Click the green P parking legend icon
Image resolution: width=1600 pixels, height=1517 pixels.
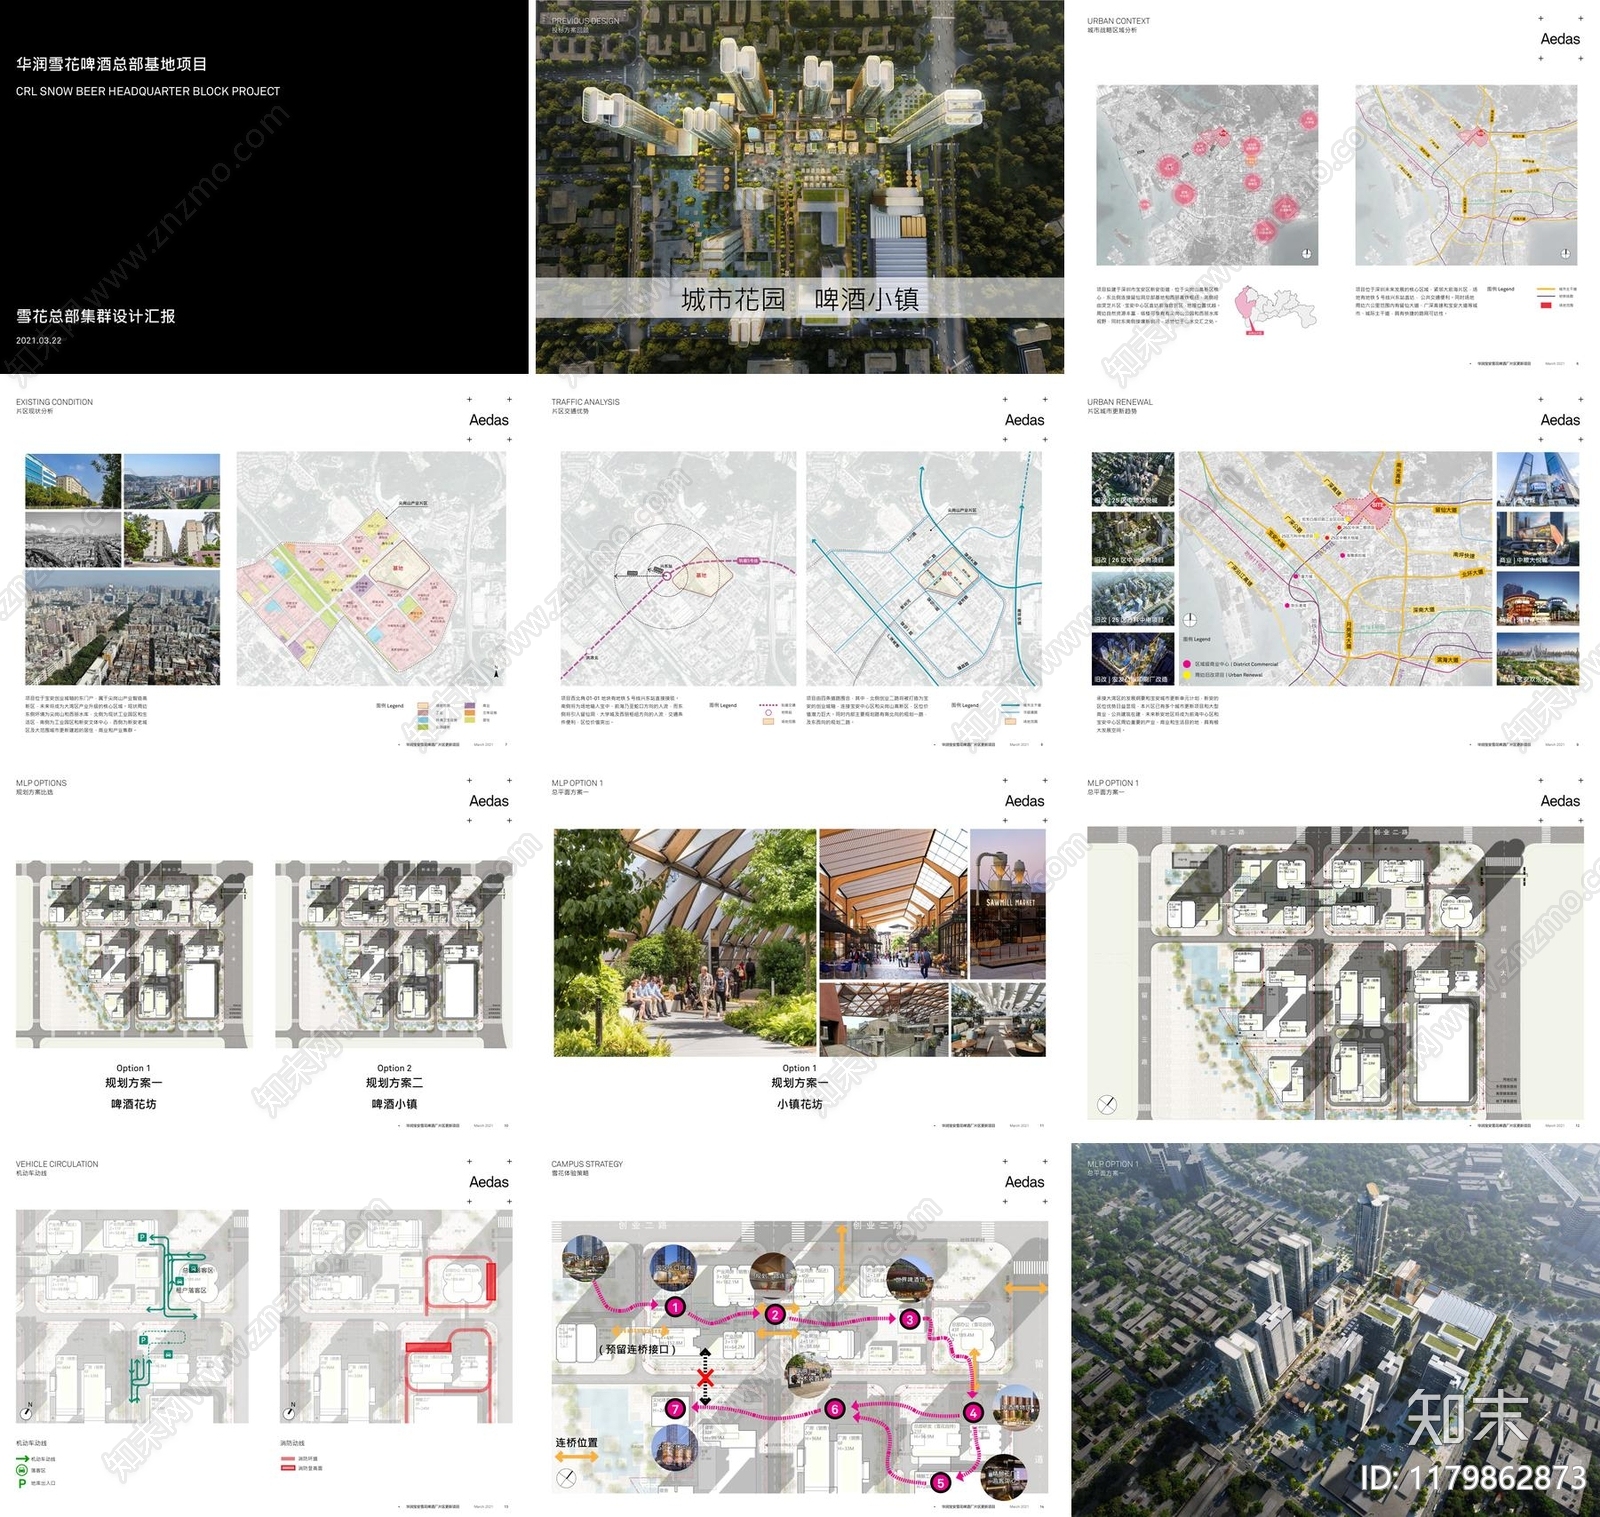[x=22, y=1483]
